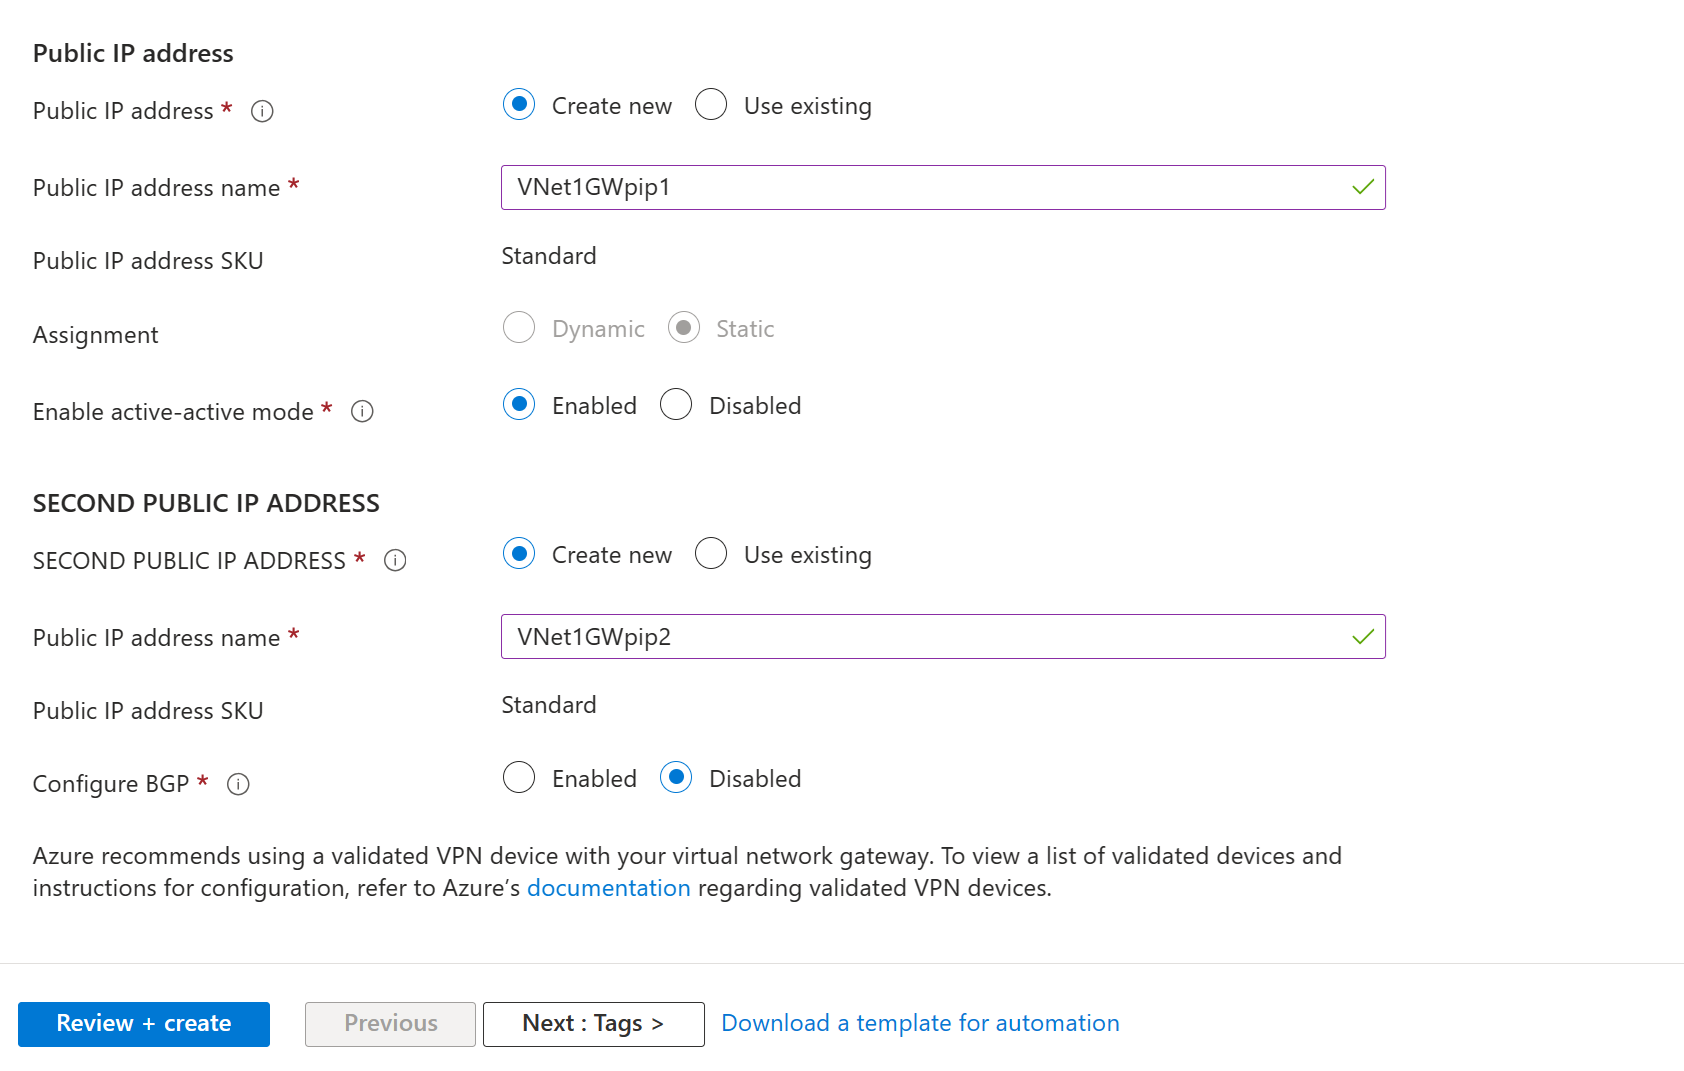Click Download a template for automation
Viewport: 1684px width, 1071px height.
click(x=920, y=1023)
